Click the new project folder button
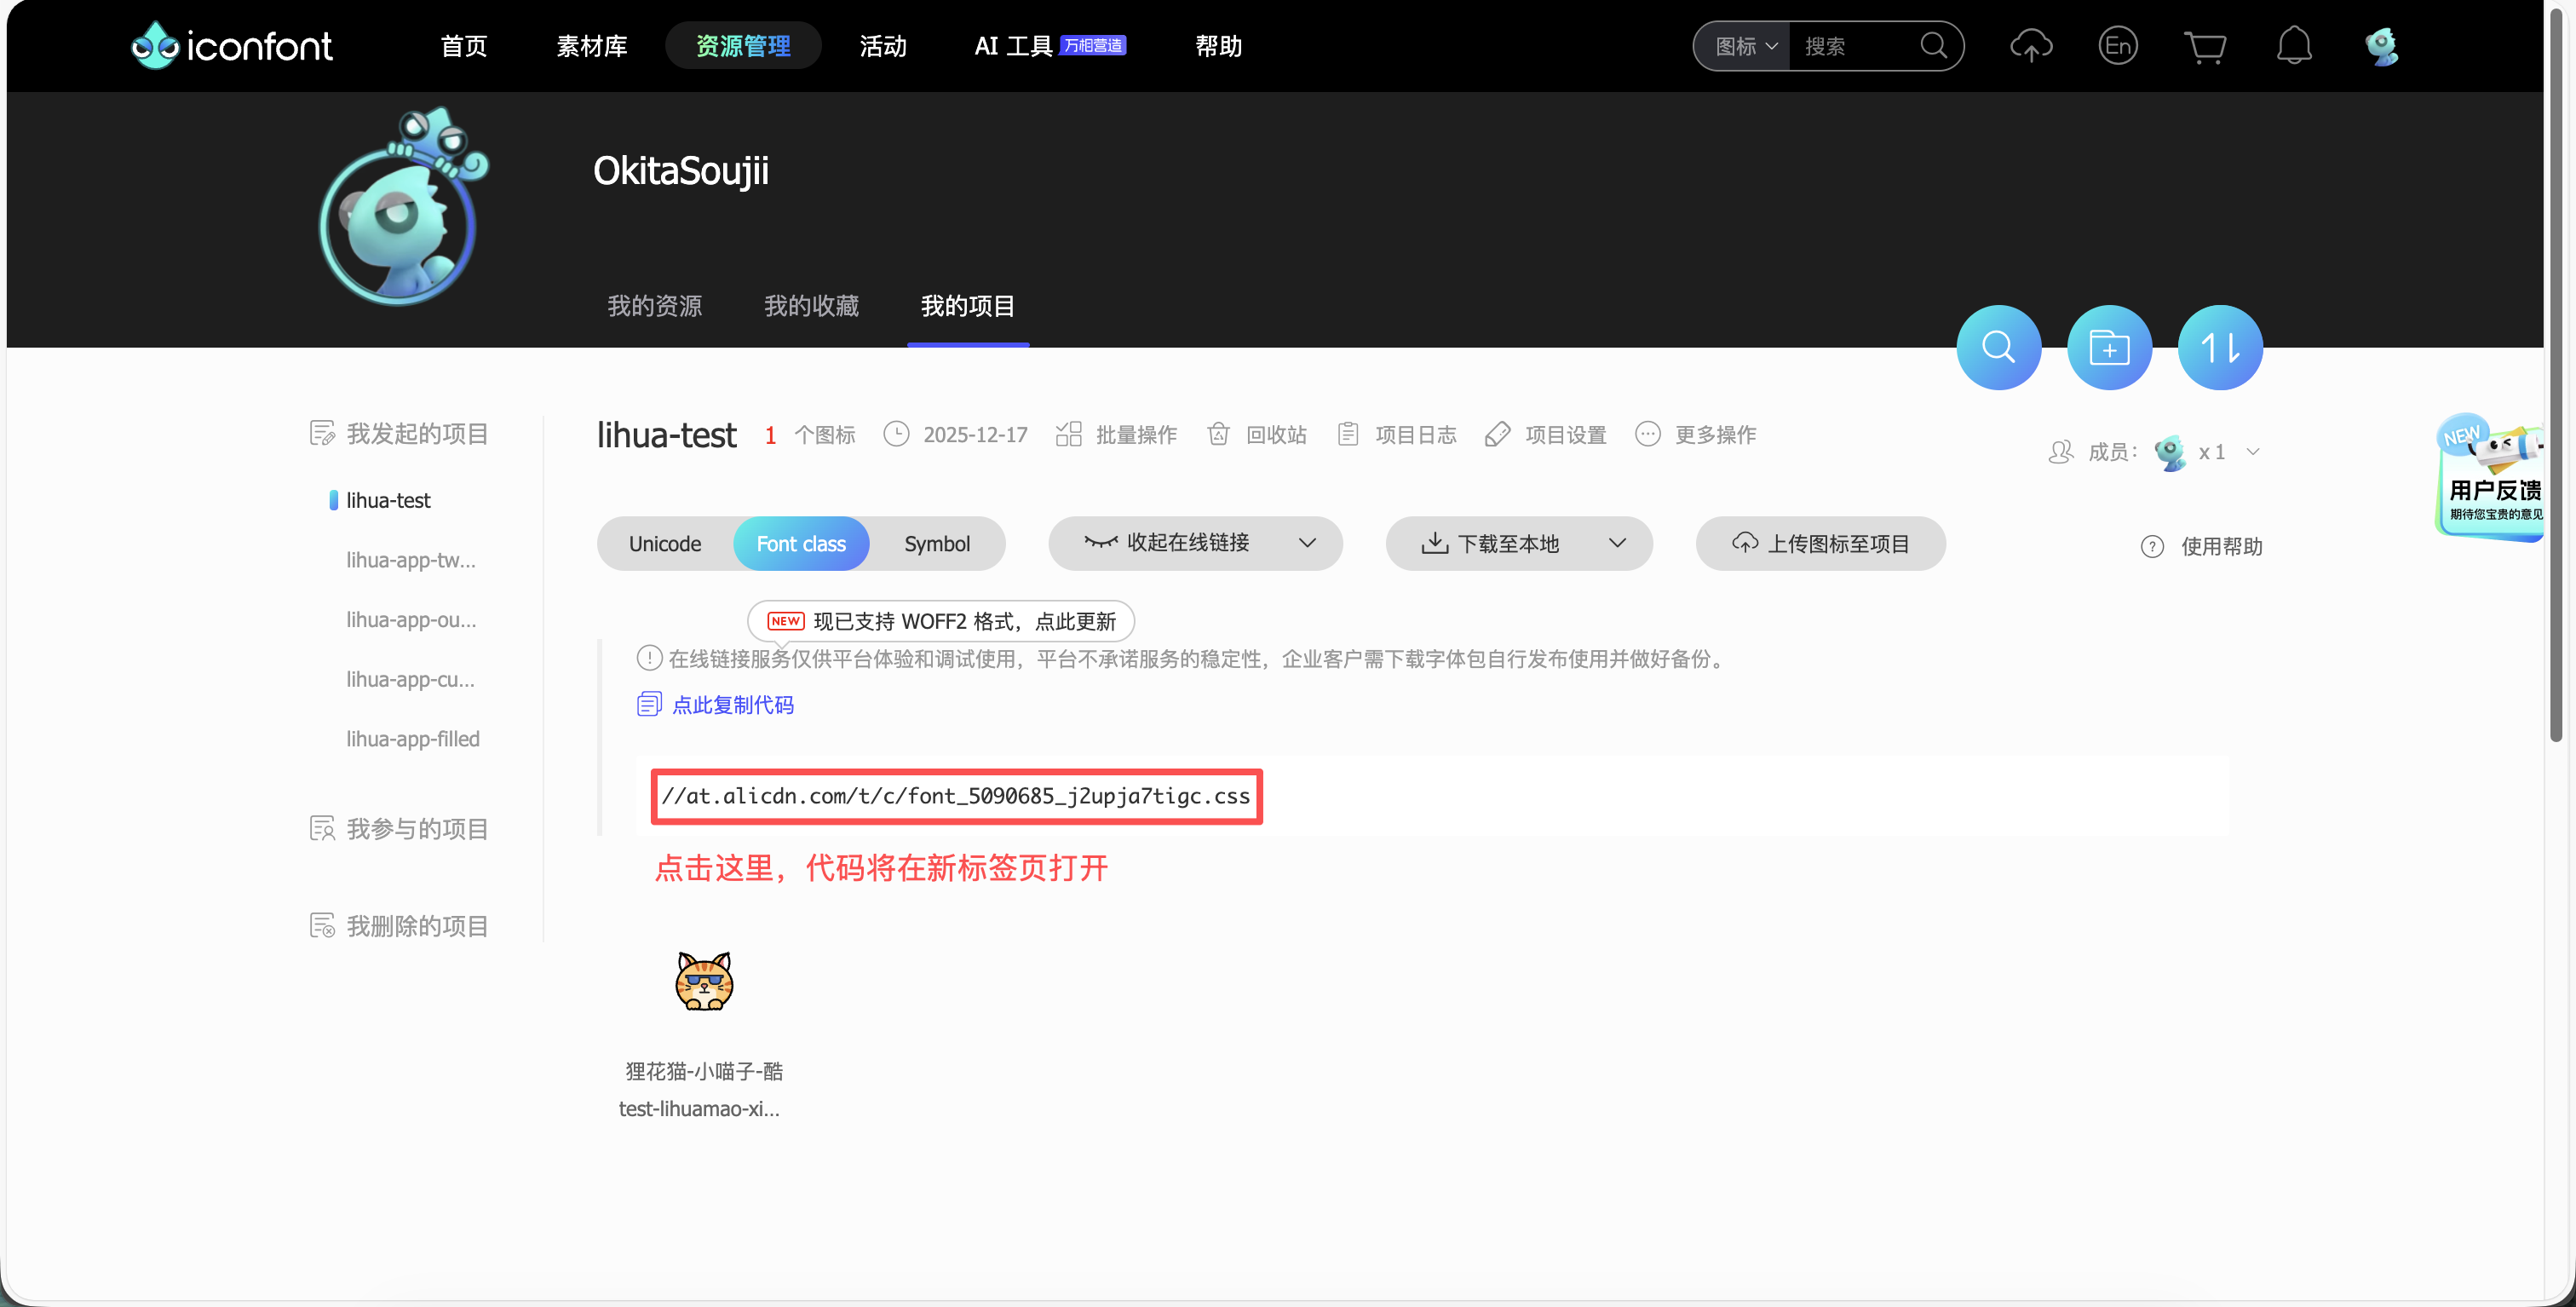The image size is (2576, 1307). (x=2109, y=347)
